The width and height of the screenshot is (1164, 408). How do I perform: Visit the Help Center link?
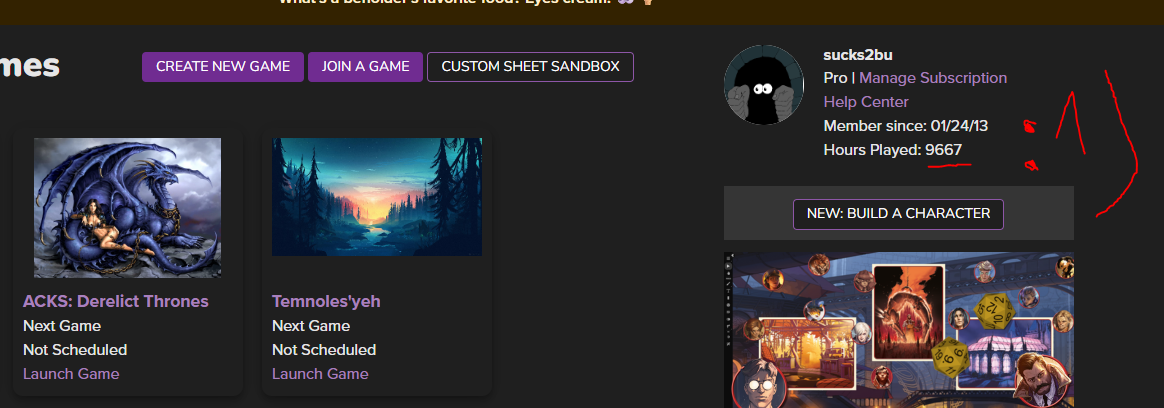point(866,102)
